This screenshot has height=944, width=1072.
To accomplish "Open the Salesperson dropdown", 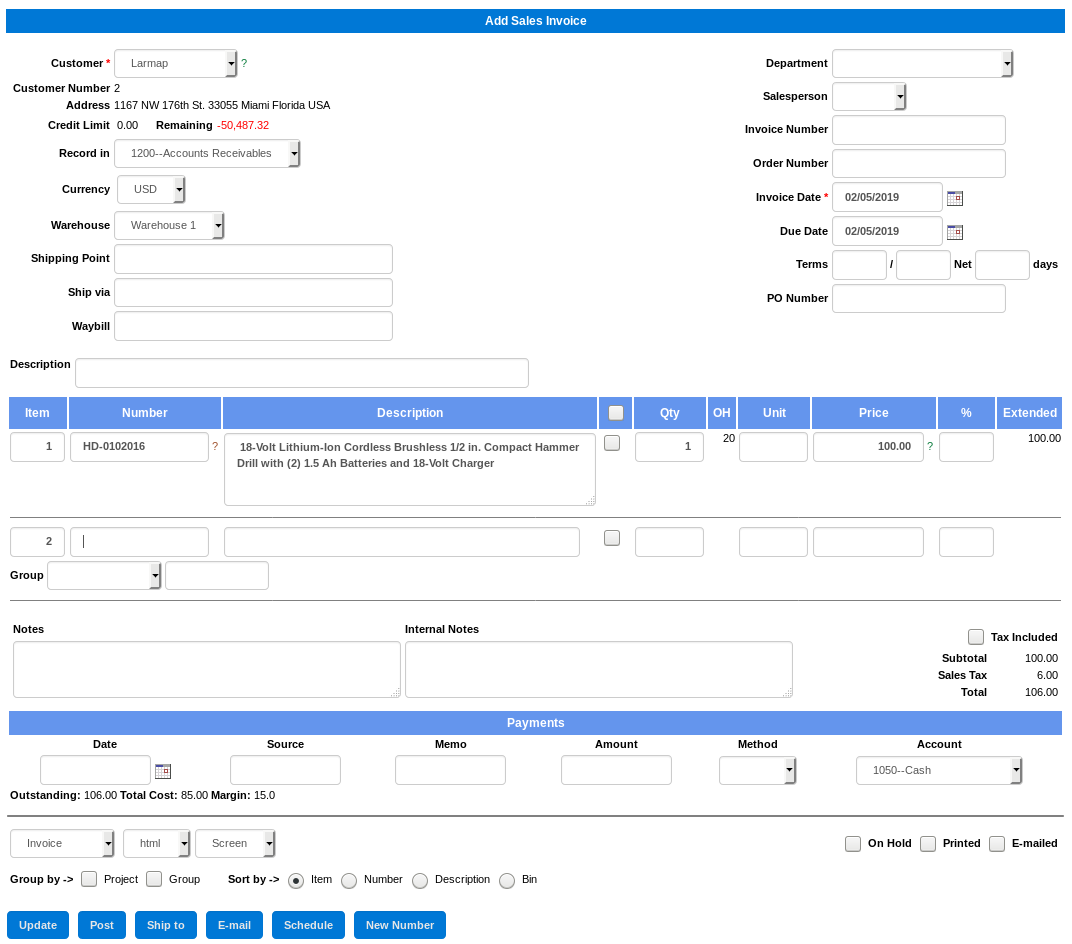I will tap(869, 96).
